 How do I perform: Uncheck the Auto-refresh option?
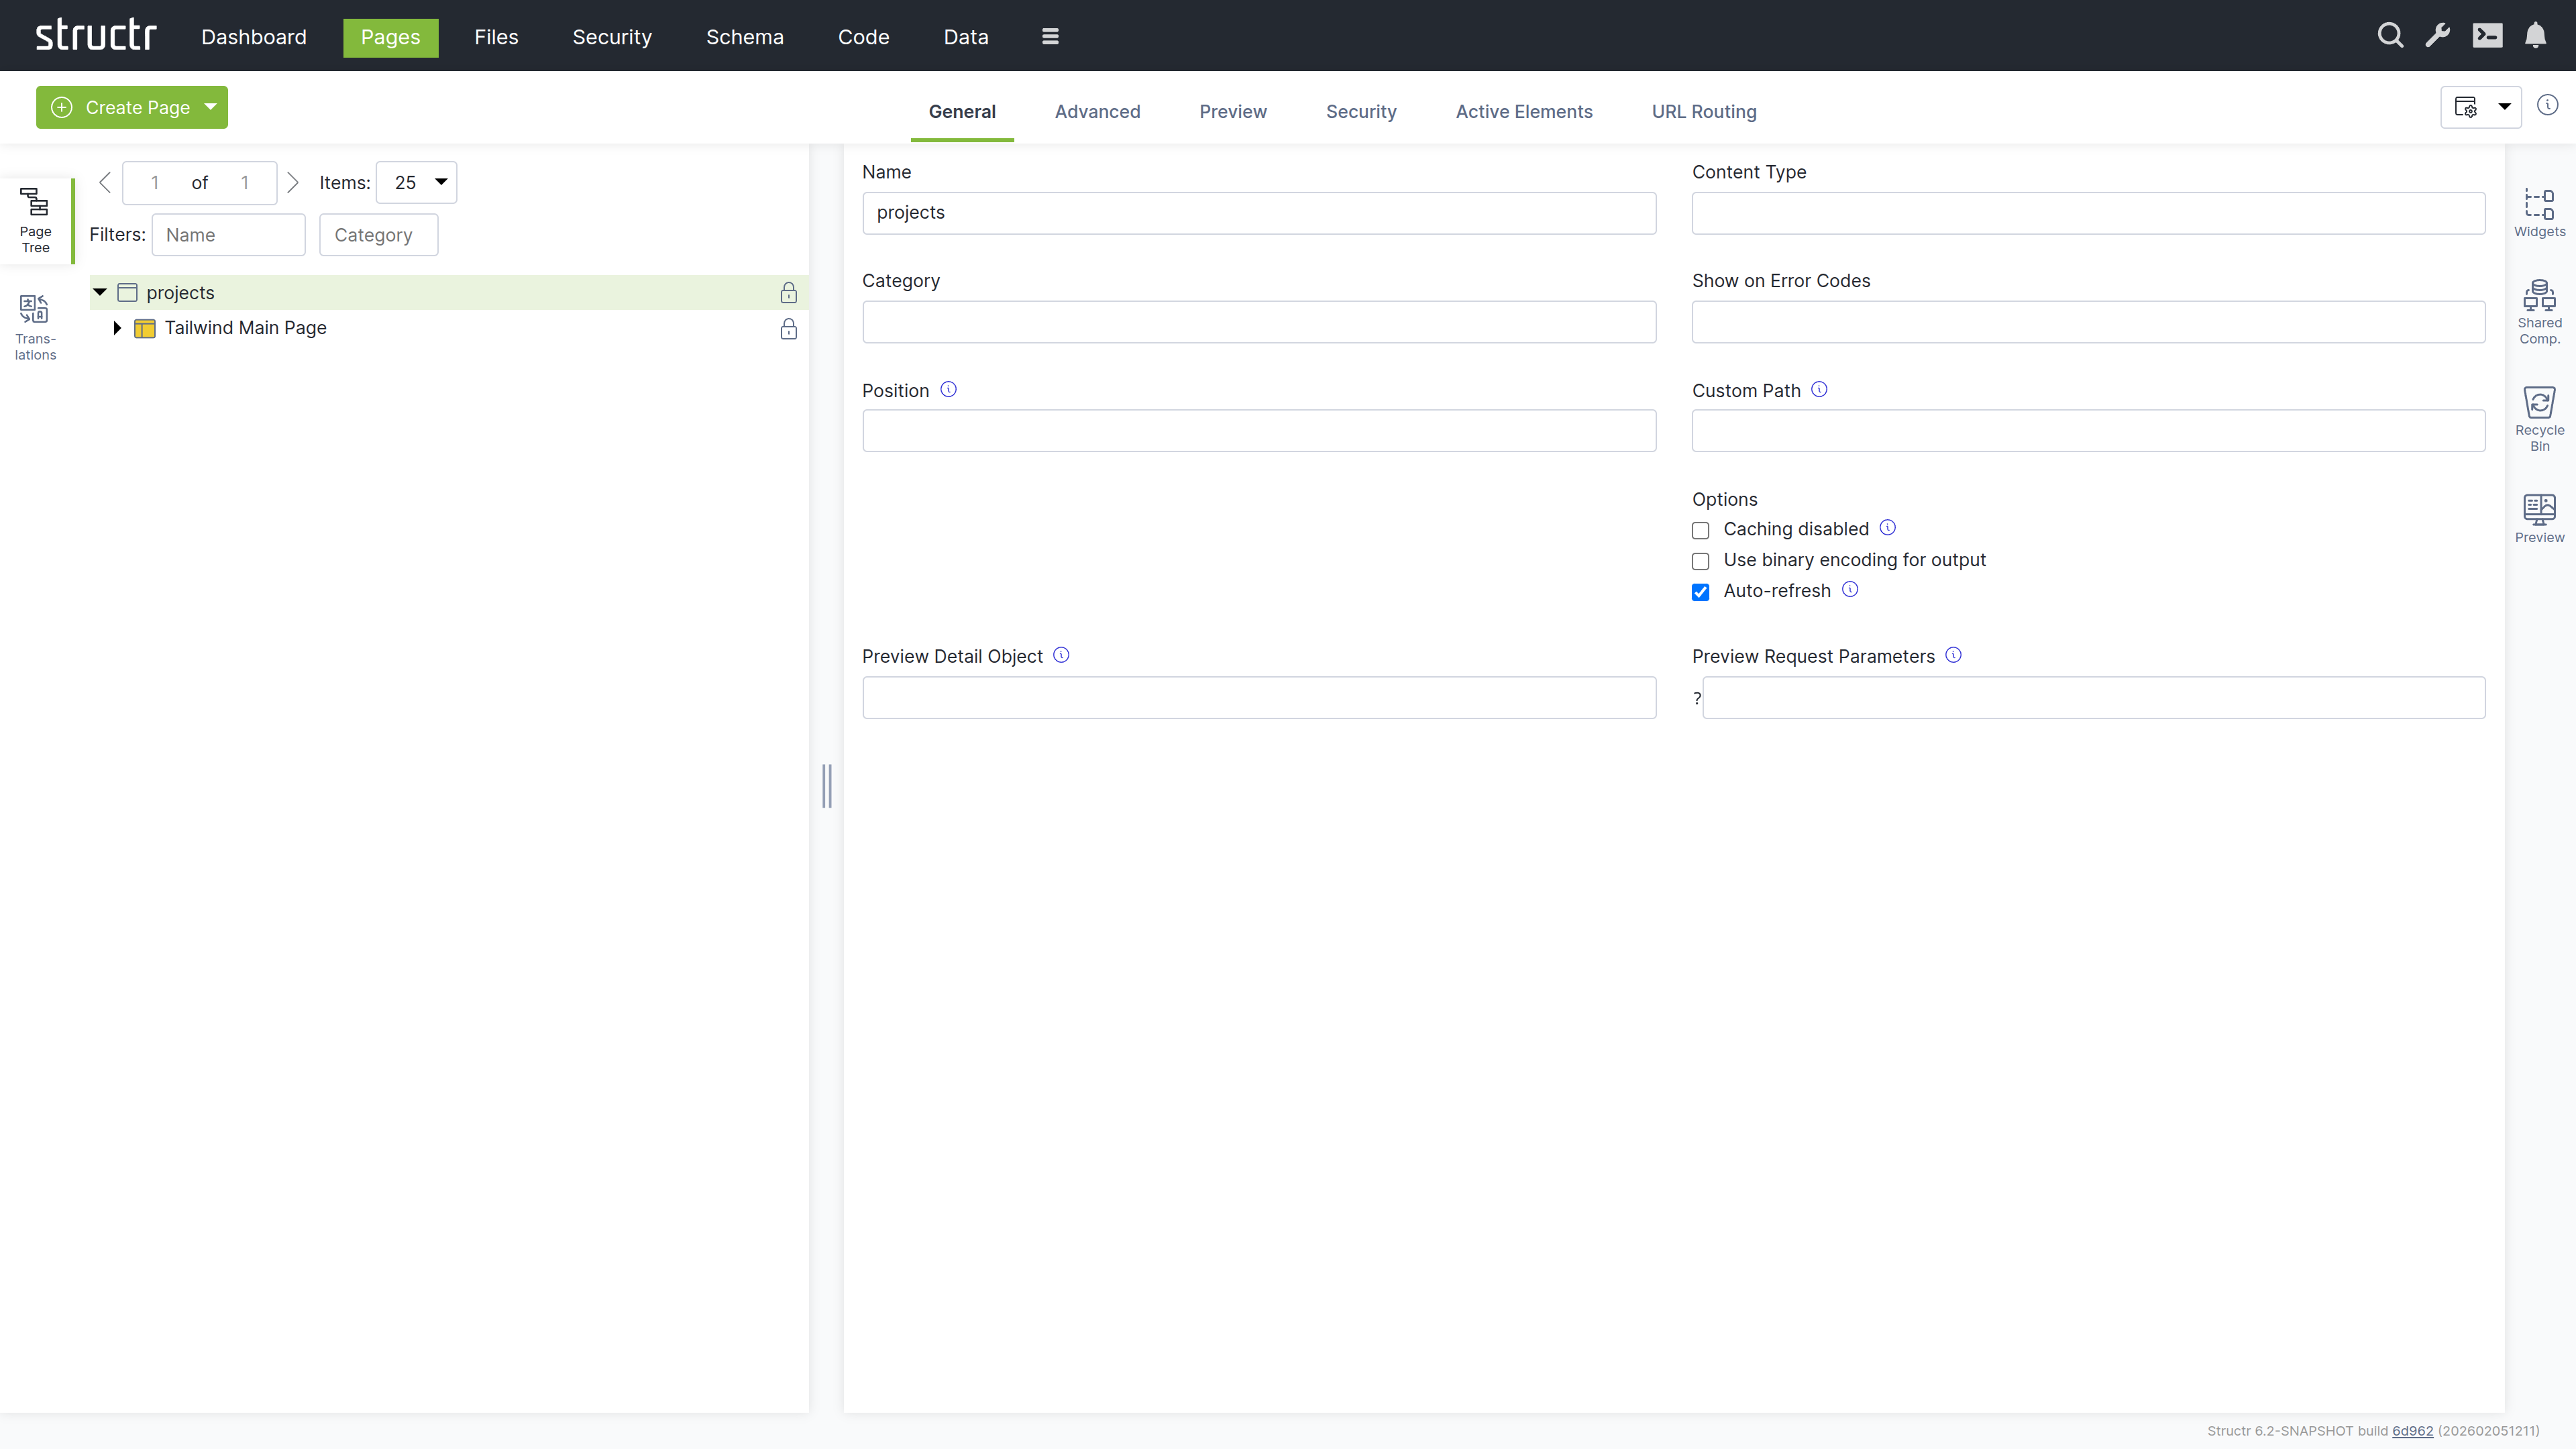click(1700, 592)
